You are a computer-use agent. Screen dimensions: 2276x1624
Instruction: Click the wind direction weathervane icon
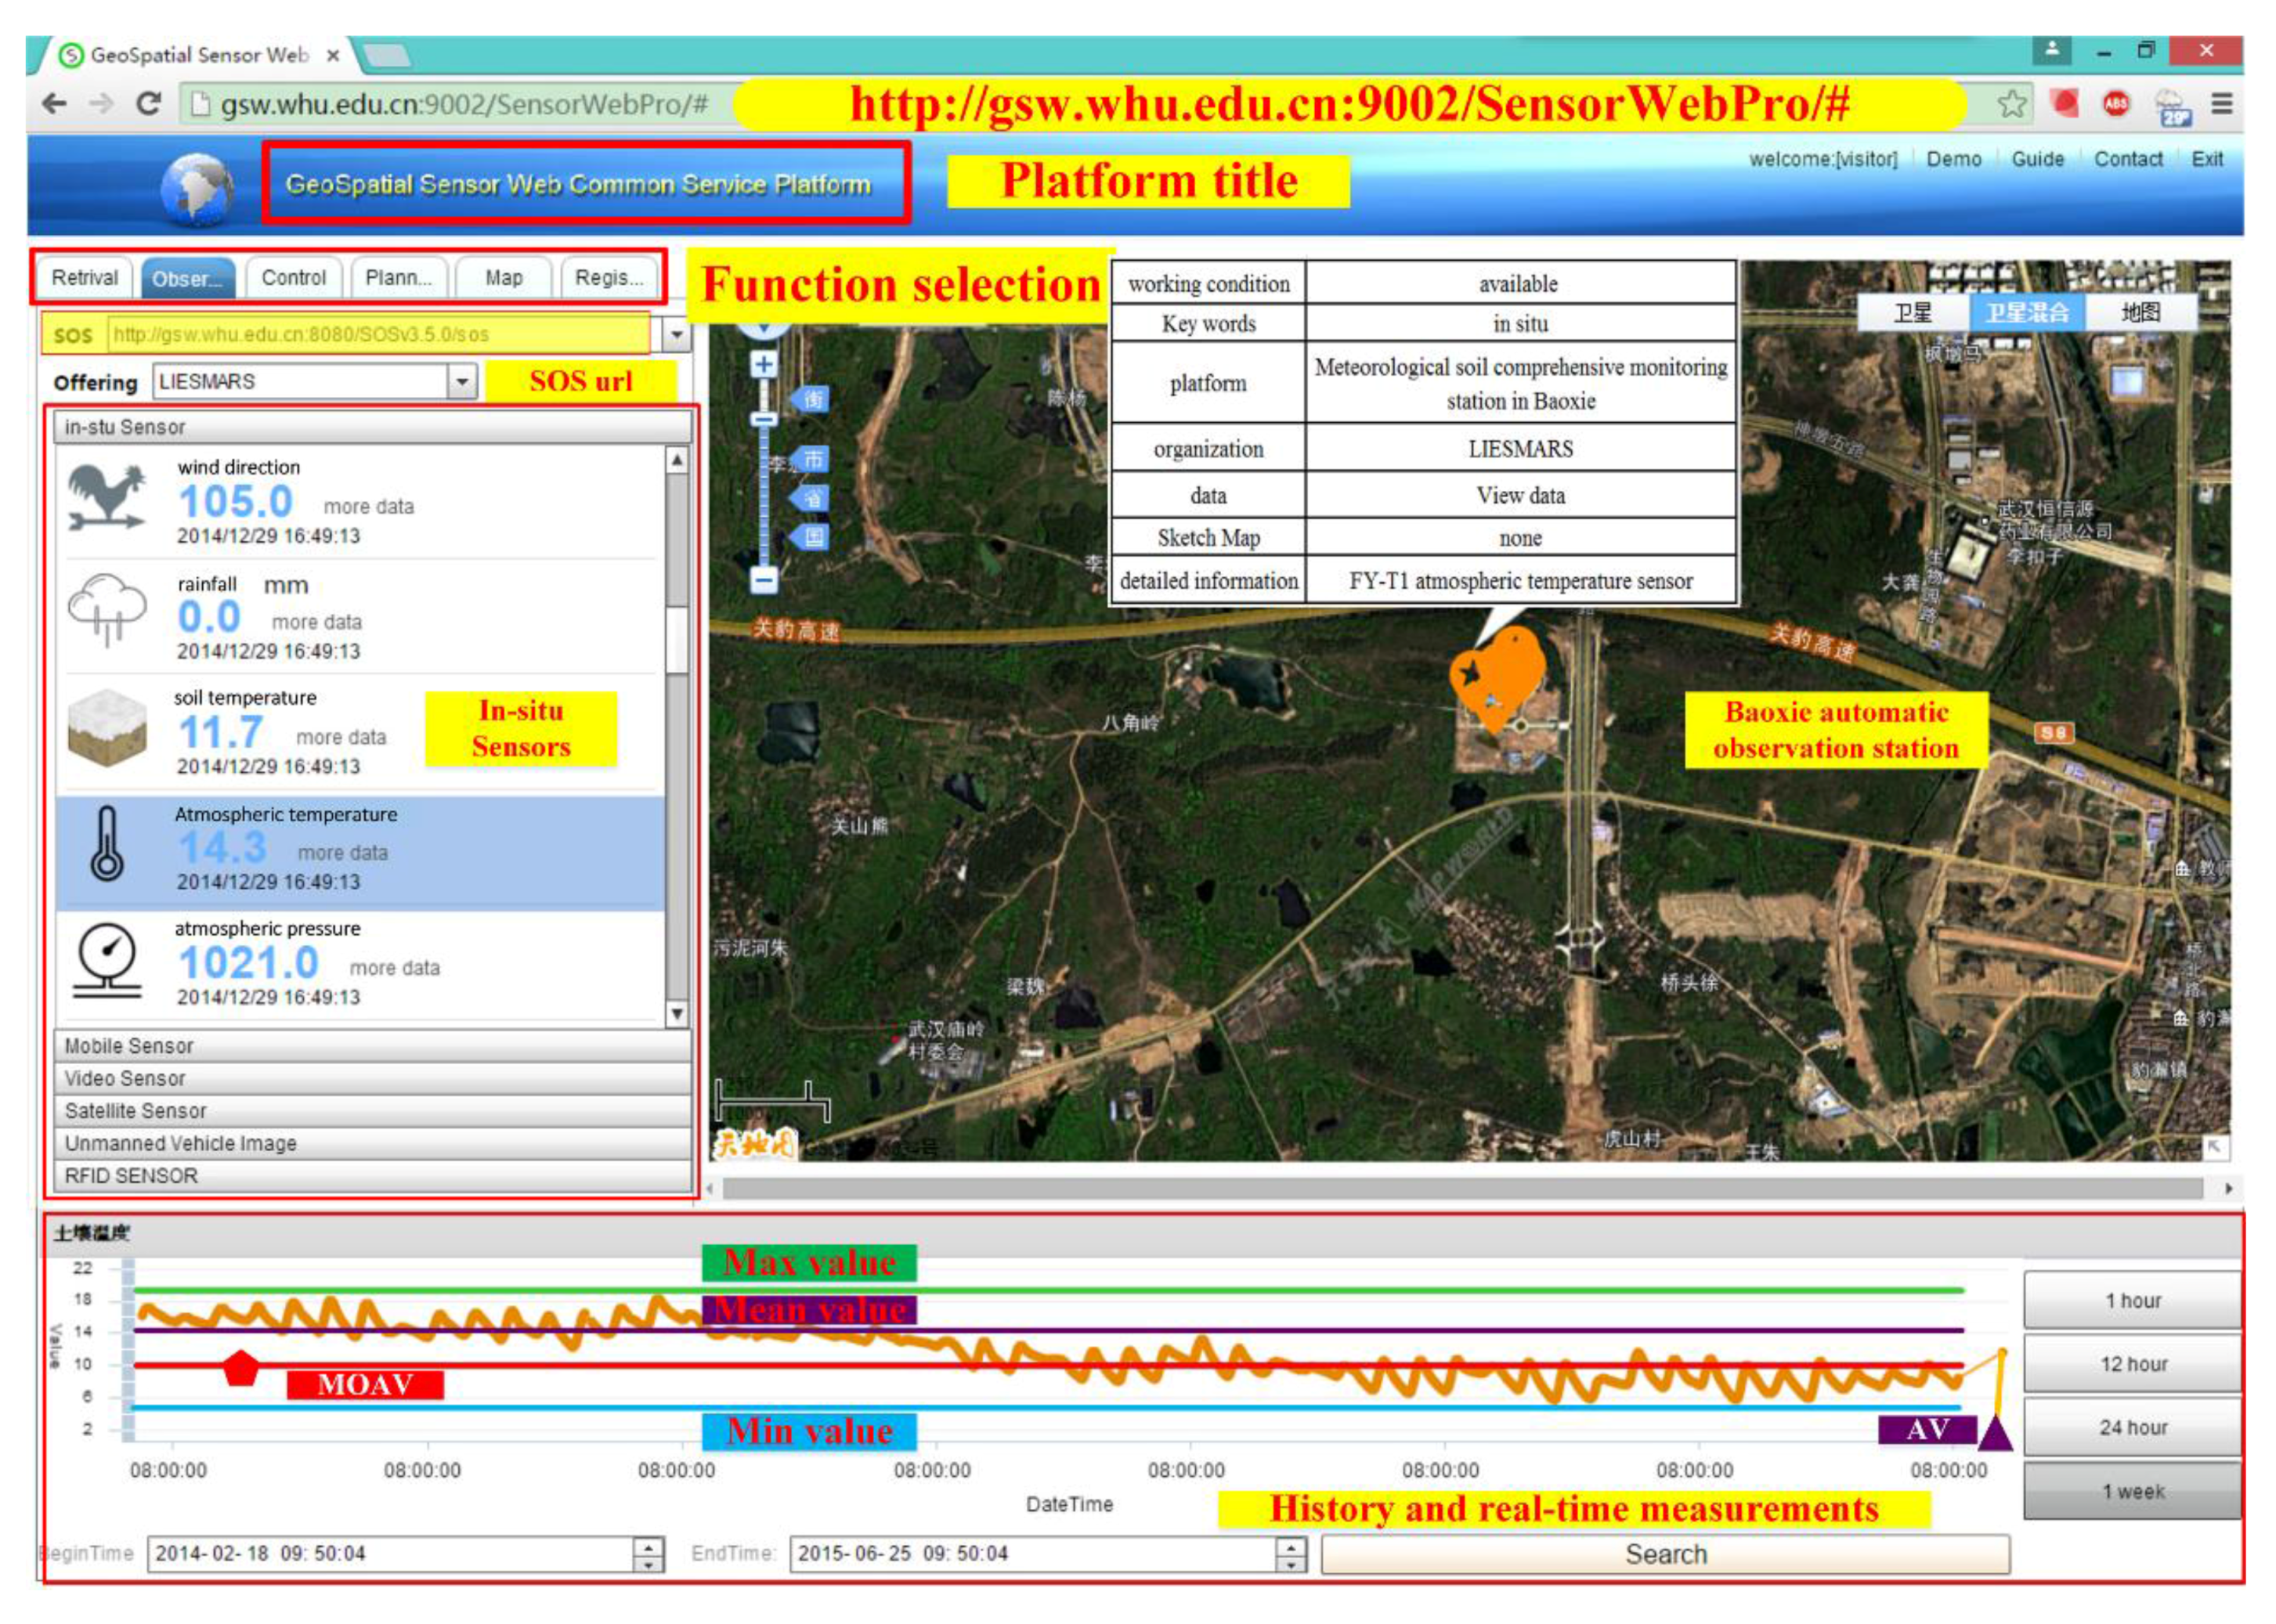pos(107,499)
